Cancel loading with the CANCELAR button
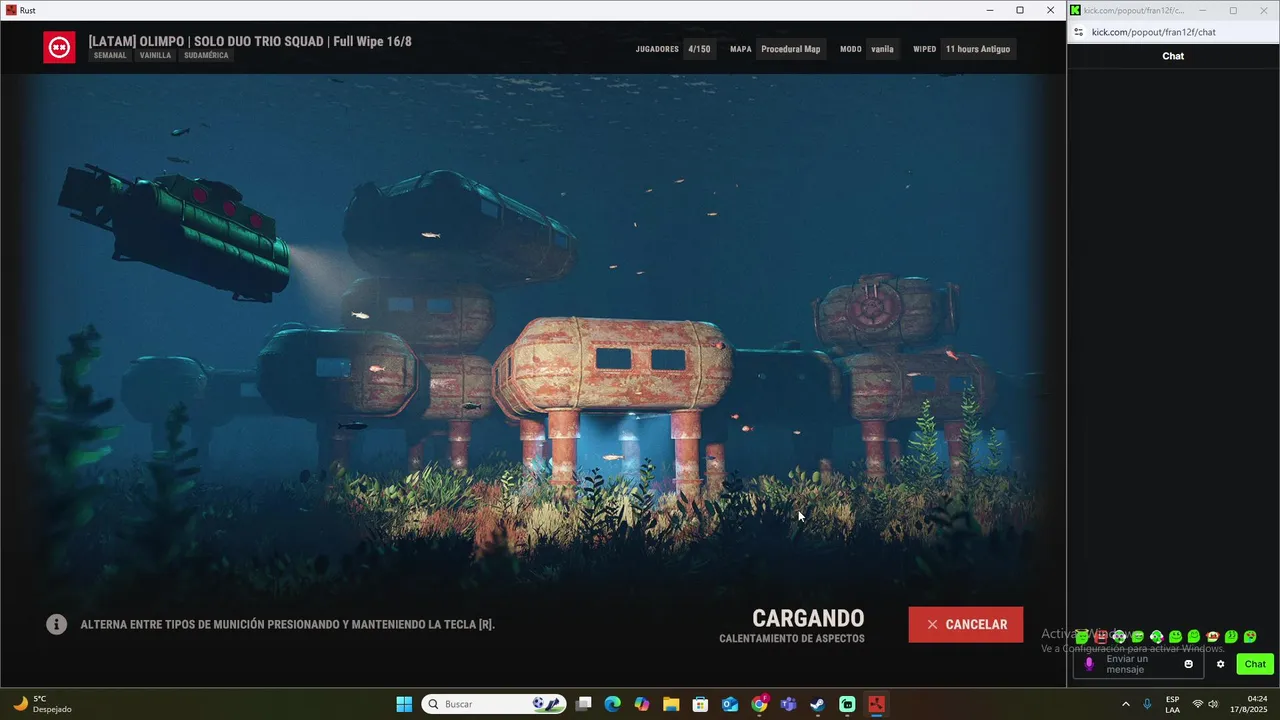This screenshot has height=720, width=1280. [965, 624]
